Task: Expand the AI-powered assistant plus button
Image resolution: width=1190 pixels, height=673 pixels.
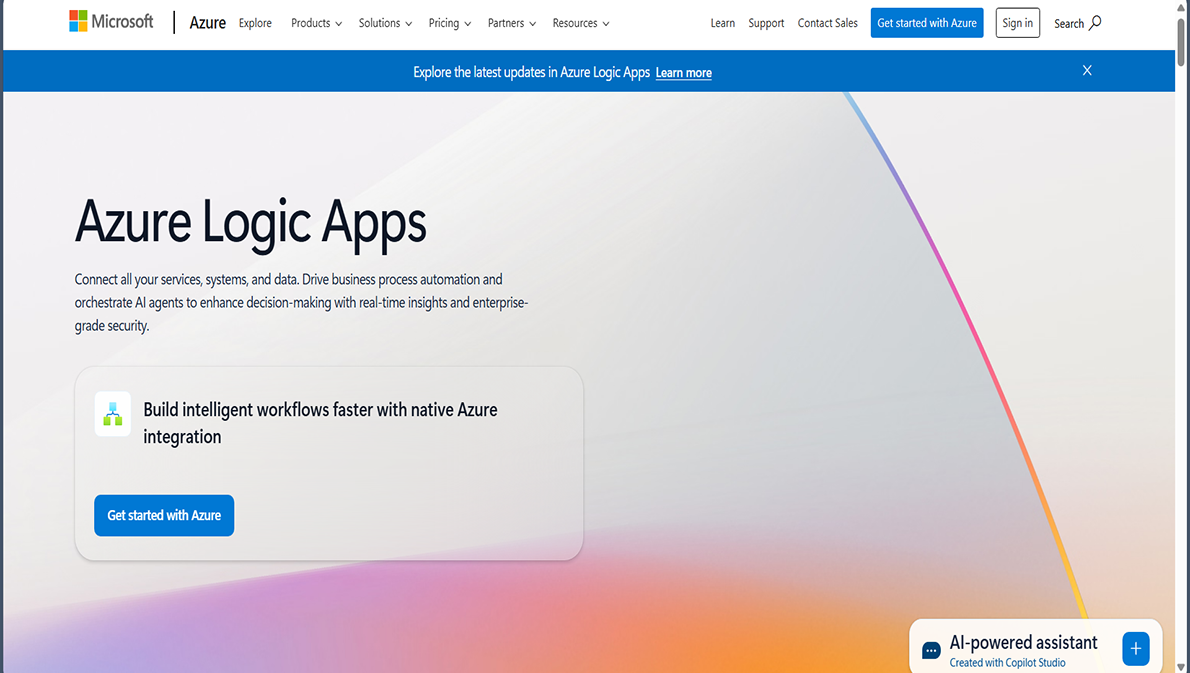Action: coord(1135,649)
